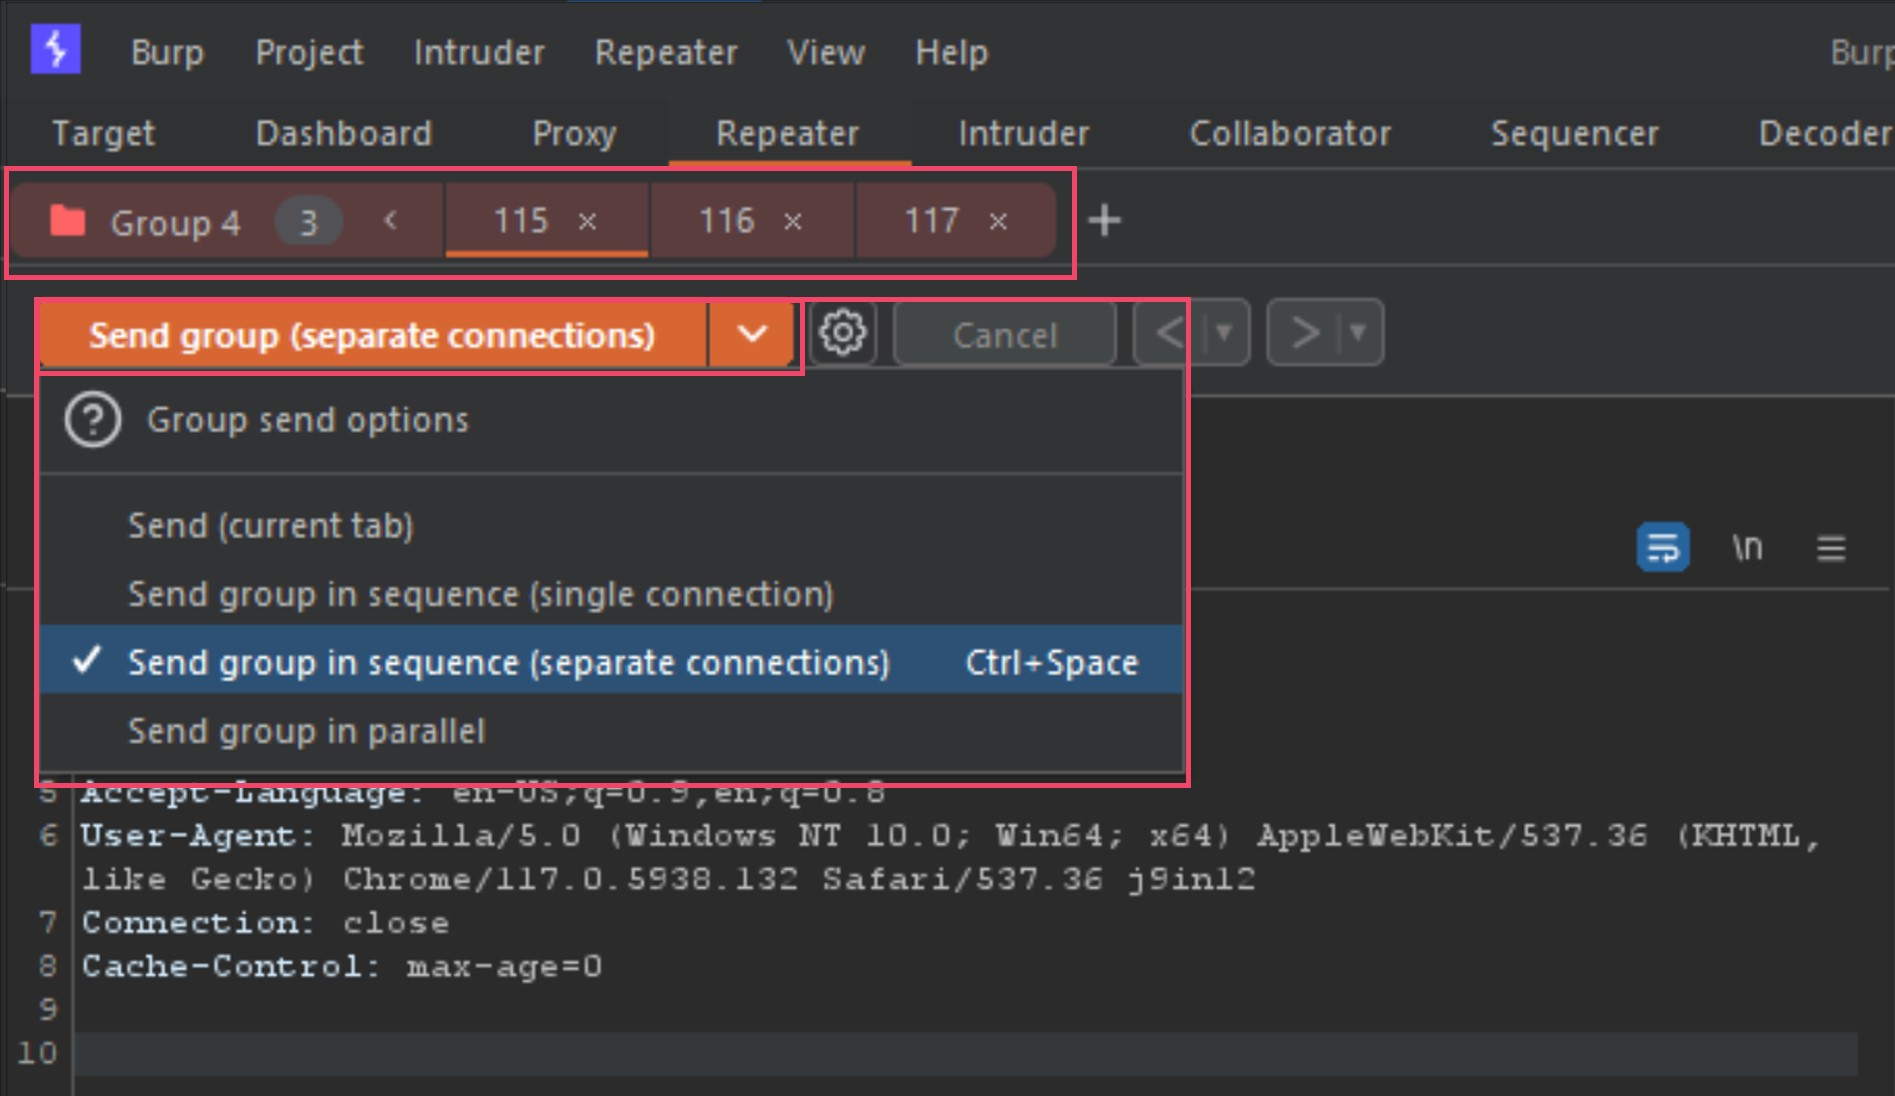1895x1096 pixels.
Task: Click the User-Agent header line in the request
Action: (x=950, y=857)
